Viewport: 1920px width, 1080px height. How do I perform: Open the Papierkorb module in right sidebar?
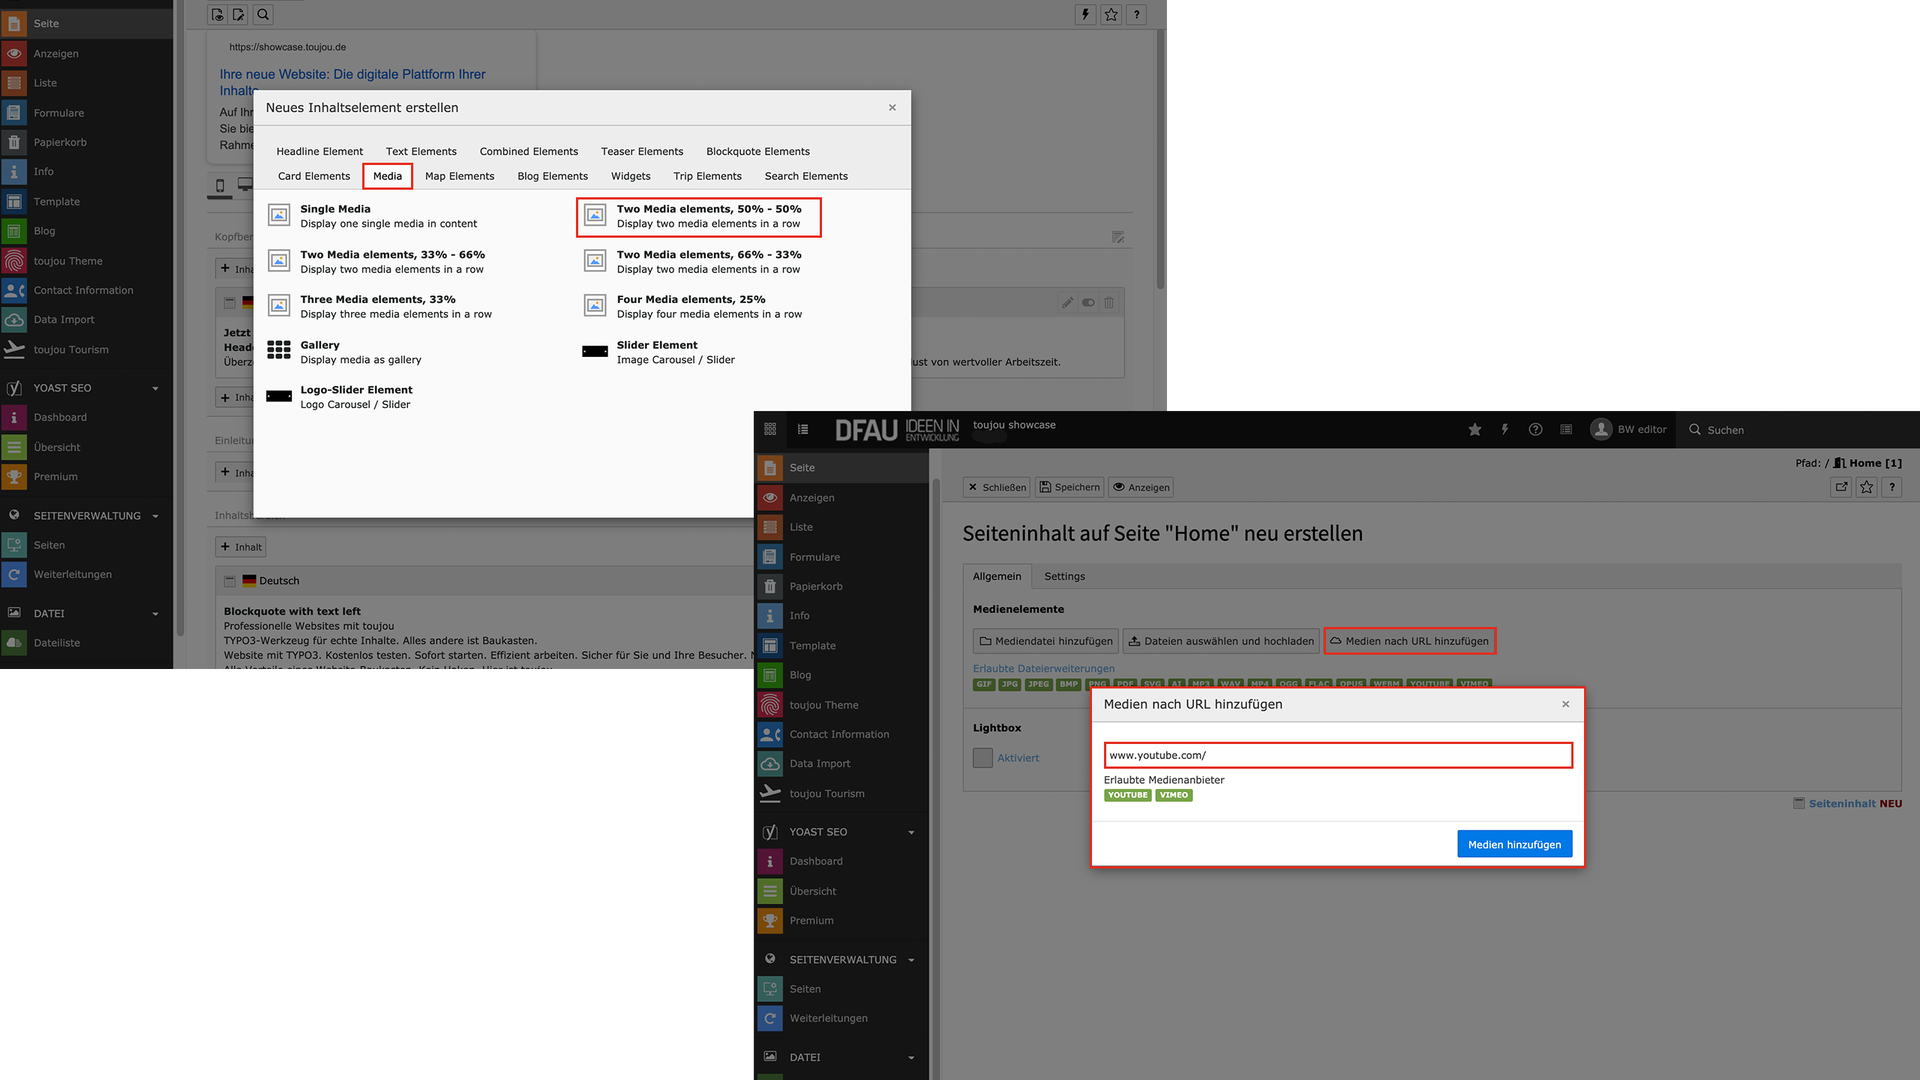(815, 586)
